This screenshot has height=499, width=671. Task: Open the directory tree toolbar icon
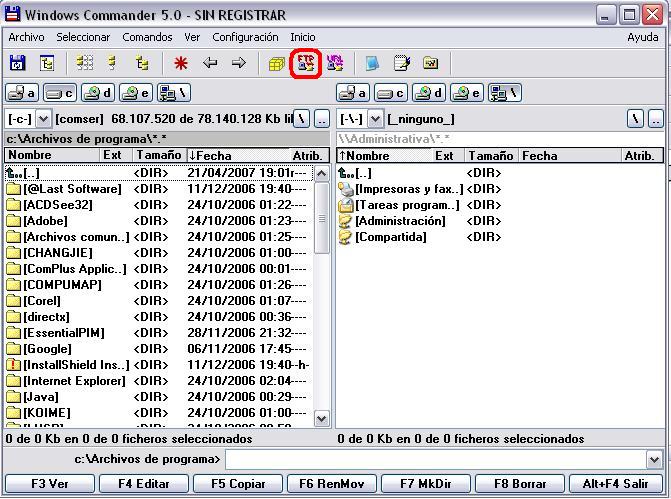(47, 63)
